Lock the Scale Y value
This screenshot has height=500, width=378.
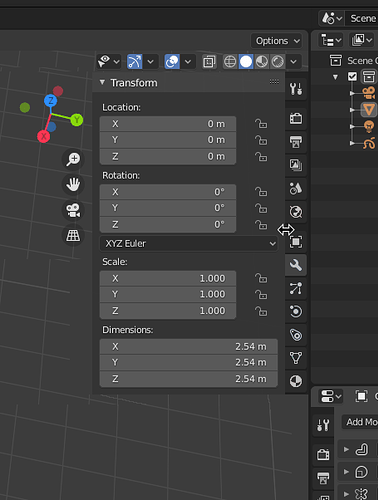coord(261,294)
